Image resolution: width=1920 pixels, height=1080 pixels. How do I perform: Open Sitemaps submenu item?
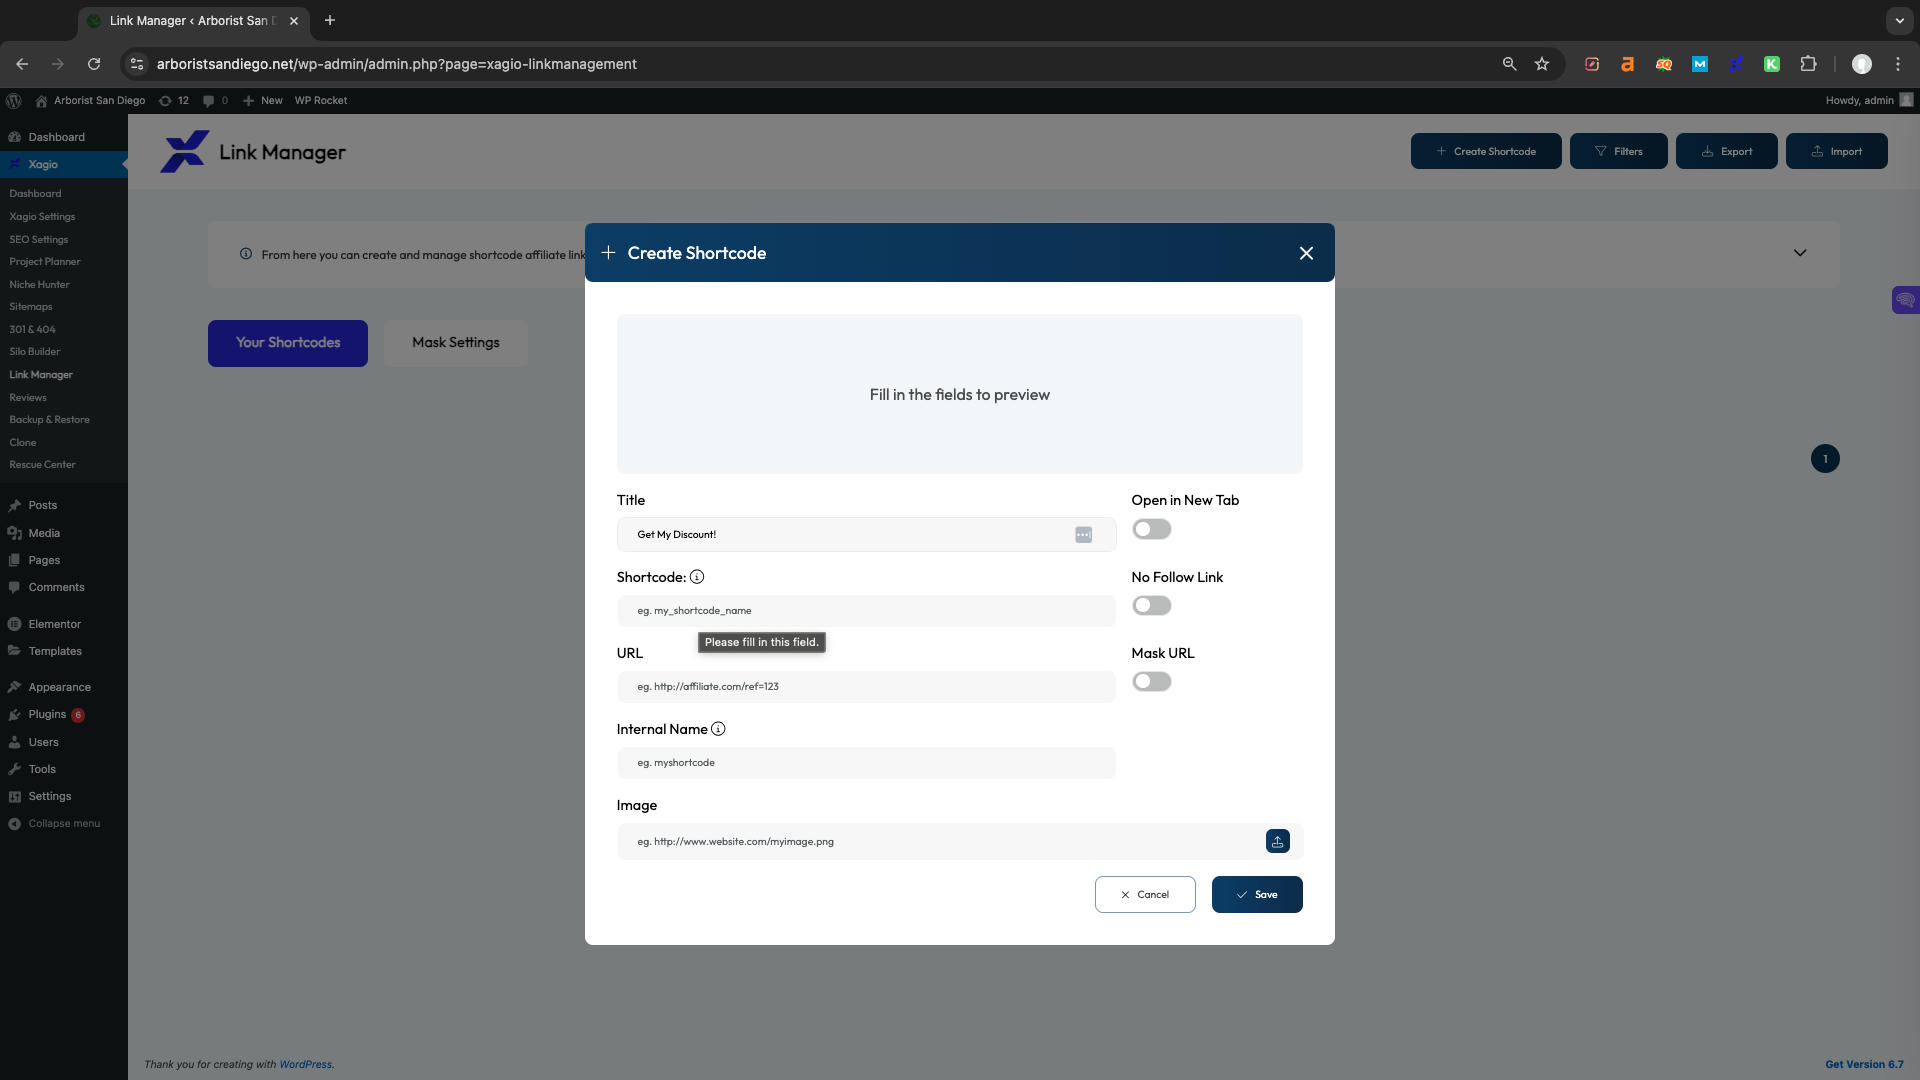(x=31, y=307)
